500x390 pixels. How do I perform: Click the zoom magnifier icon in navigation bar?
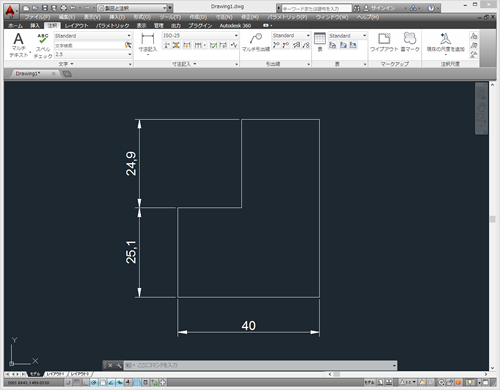pyautogui.click(x=481, y=118)
